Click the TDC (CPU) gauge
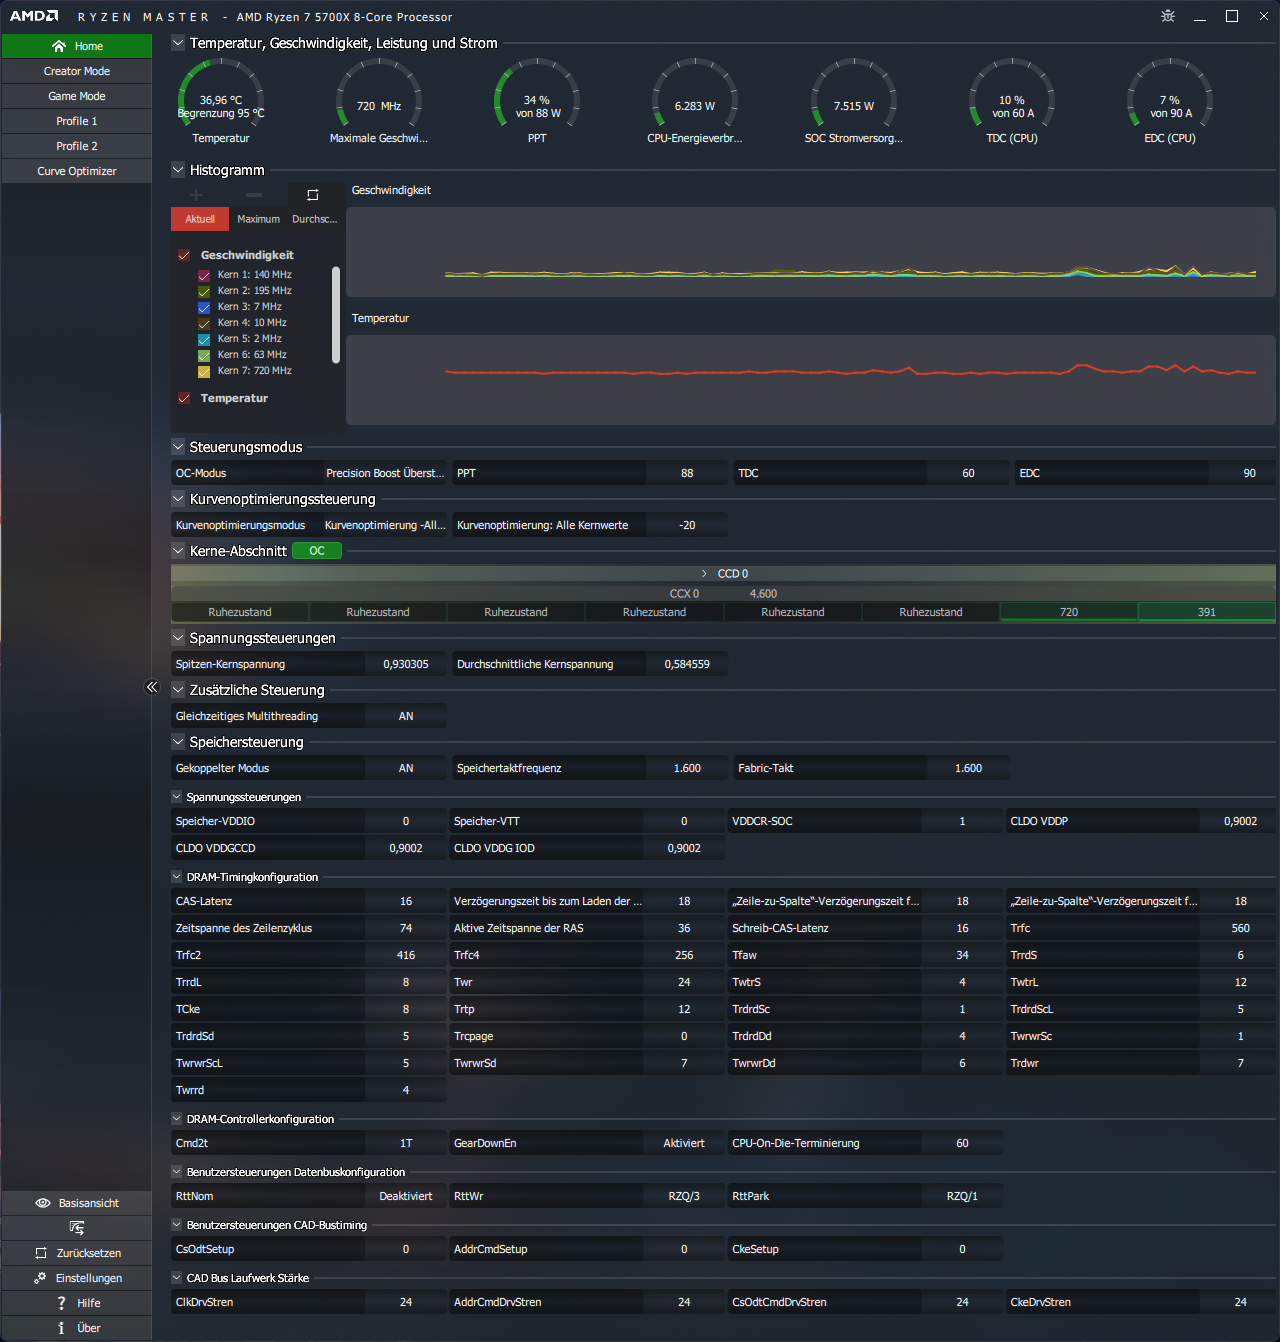This screenshot has height=1342, width=1280. coord(1012,102)
